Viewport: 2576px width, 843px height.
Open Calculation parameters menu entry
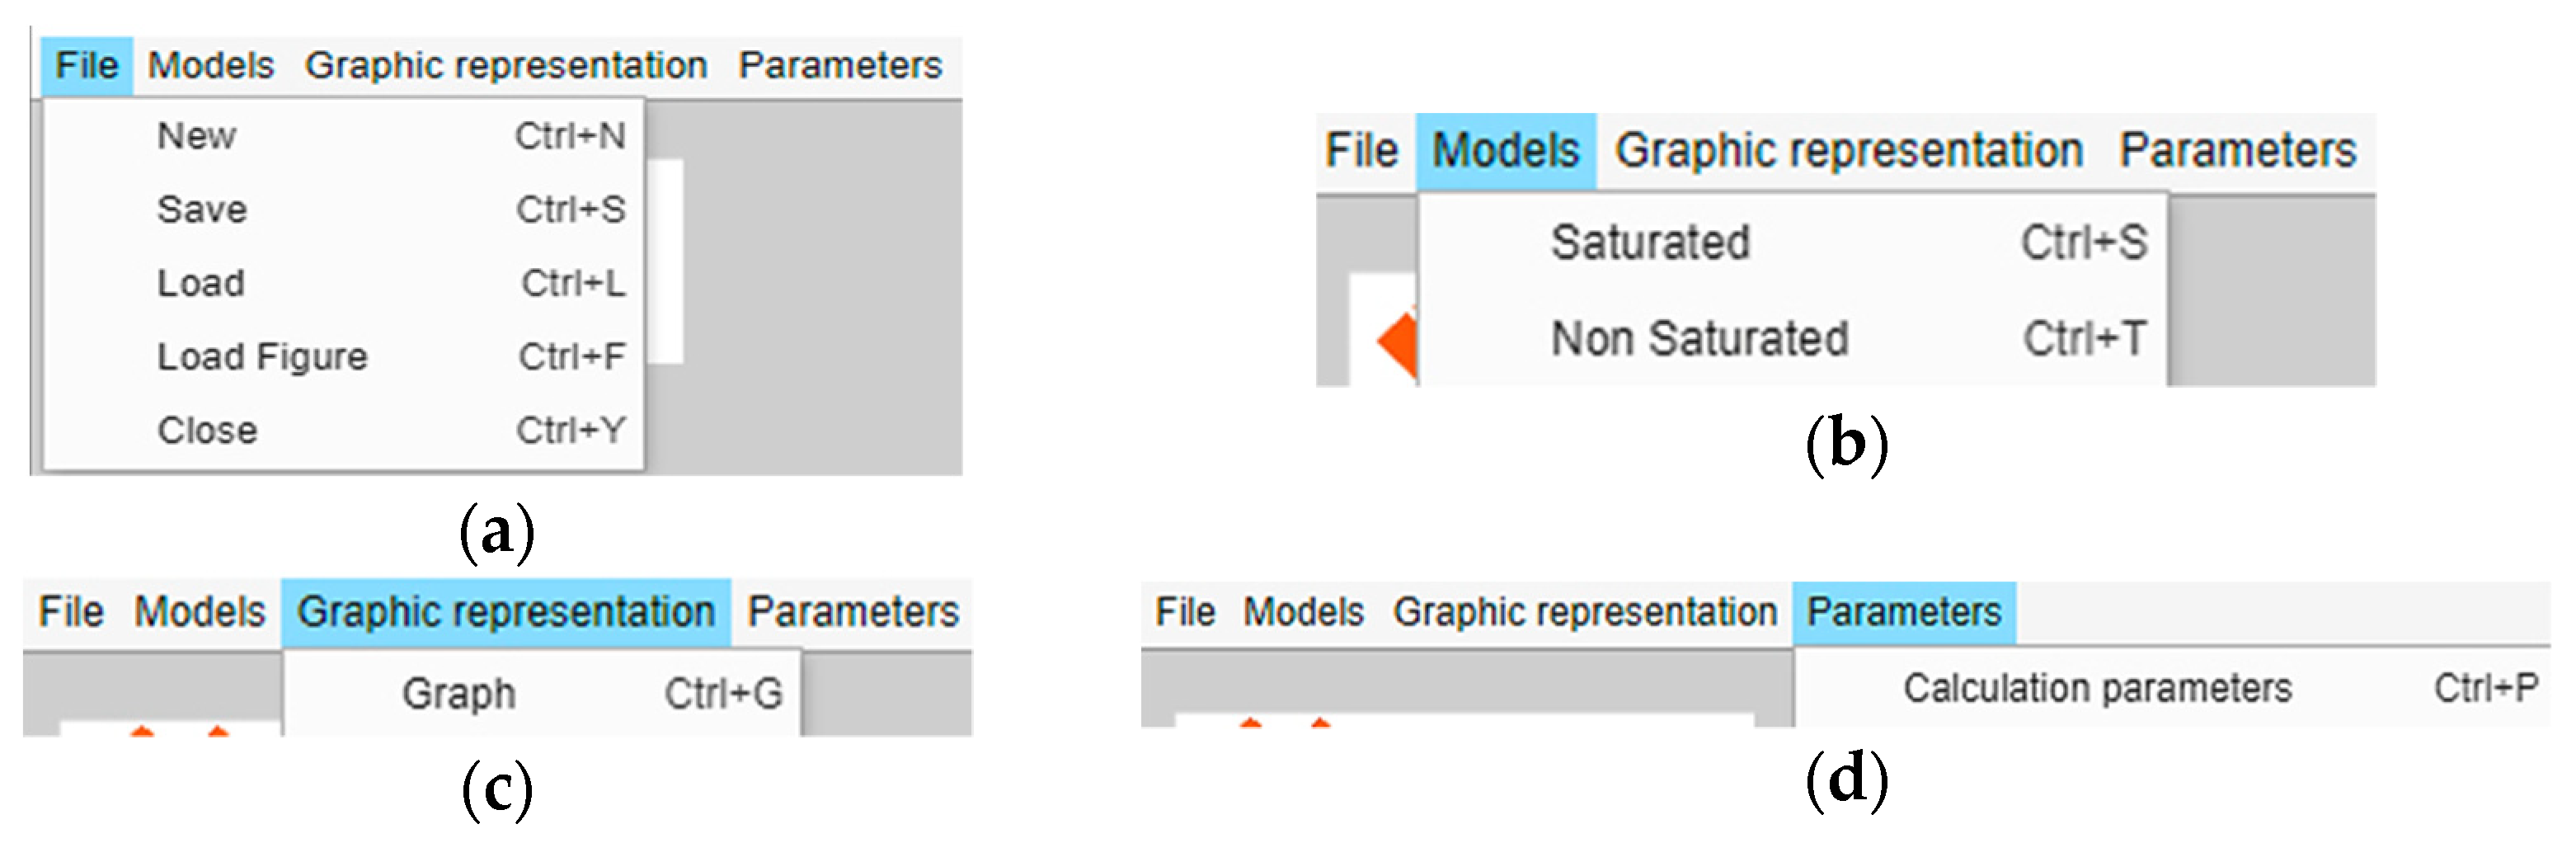2097,689
